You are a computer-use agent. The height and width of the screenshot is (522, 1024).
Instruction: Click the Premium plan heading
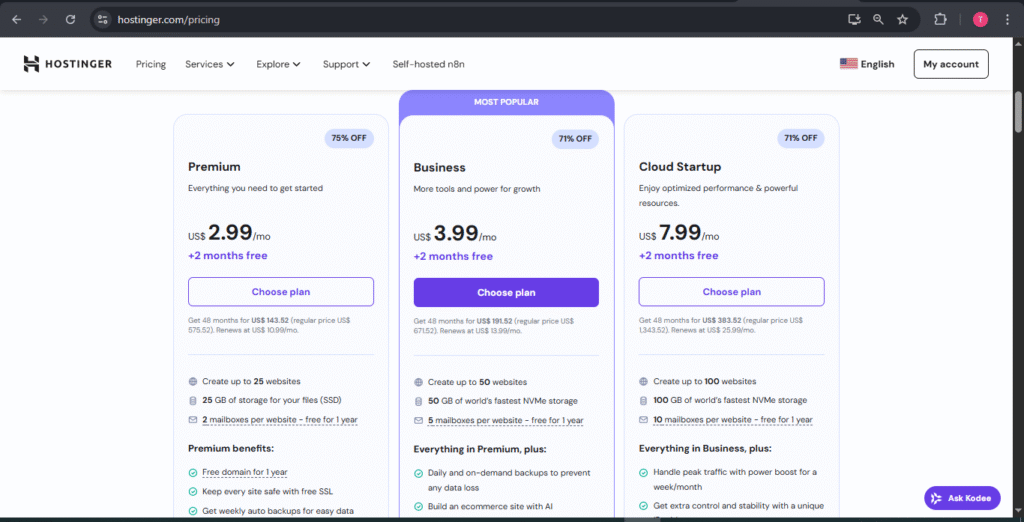pos(214,167)
